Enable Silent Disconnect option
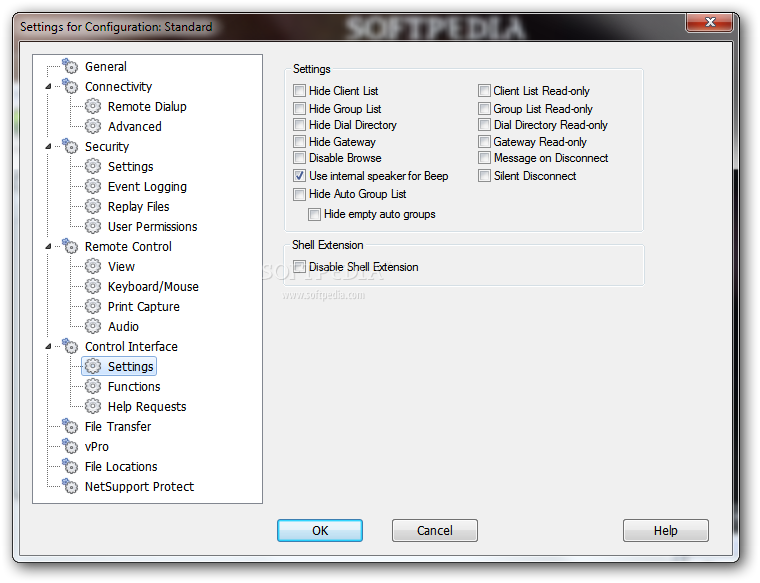Screen dimensions: 760x583 coord(484,175)
